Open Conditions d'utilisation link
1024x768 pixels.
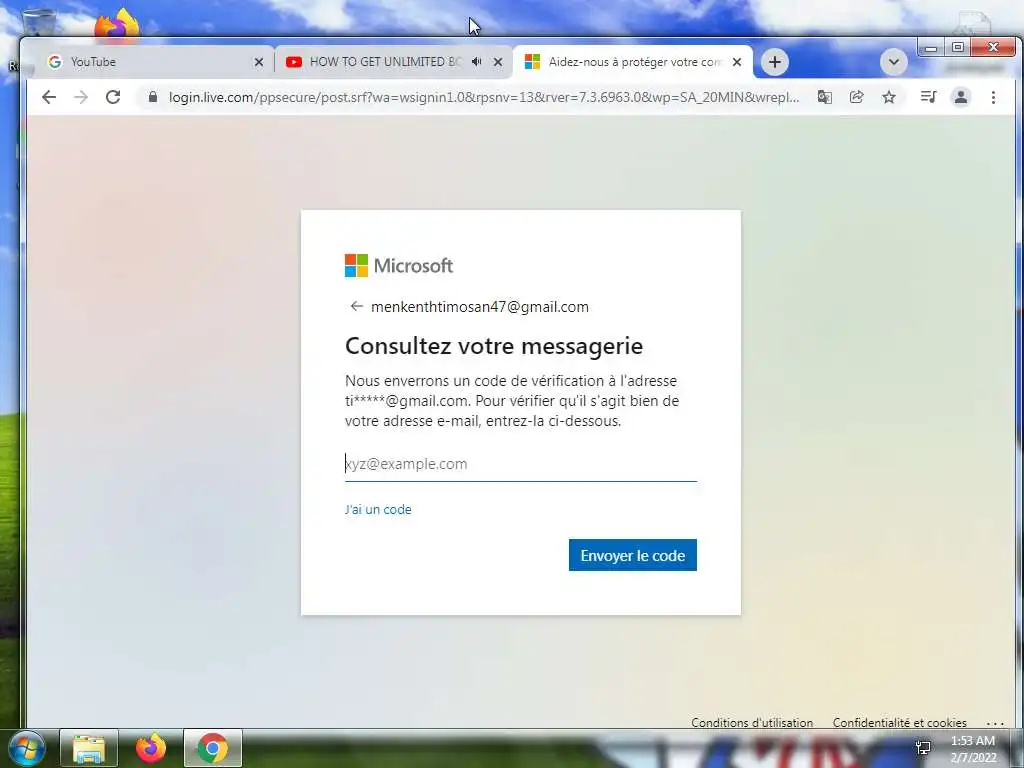tap(752, 722)
